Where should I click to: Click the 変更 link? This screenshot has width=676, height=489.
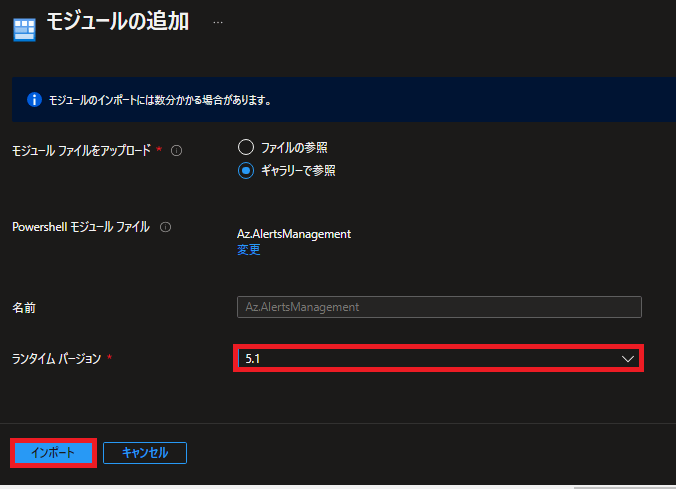(249, 250)
